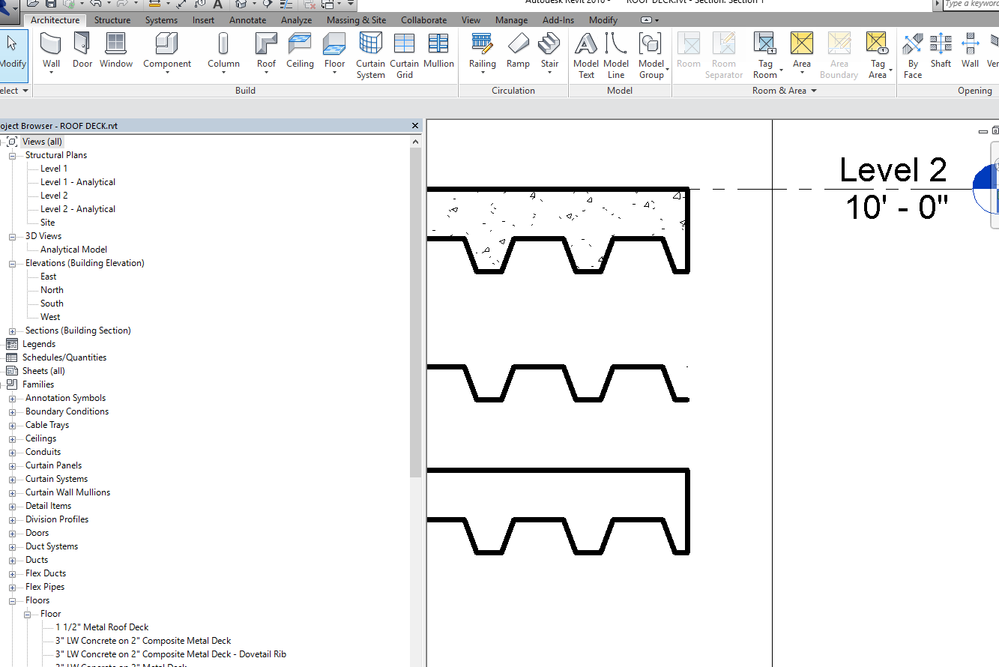Collapse the Structural Plans tree node
Screen dimensions: 999x667
point(13,156)
